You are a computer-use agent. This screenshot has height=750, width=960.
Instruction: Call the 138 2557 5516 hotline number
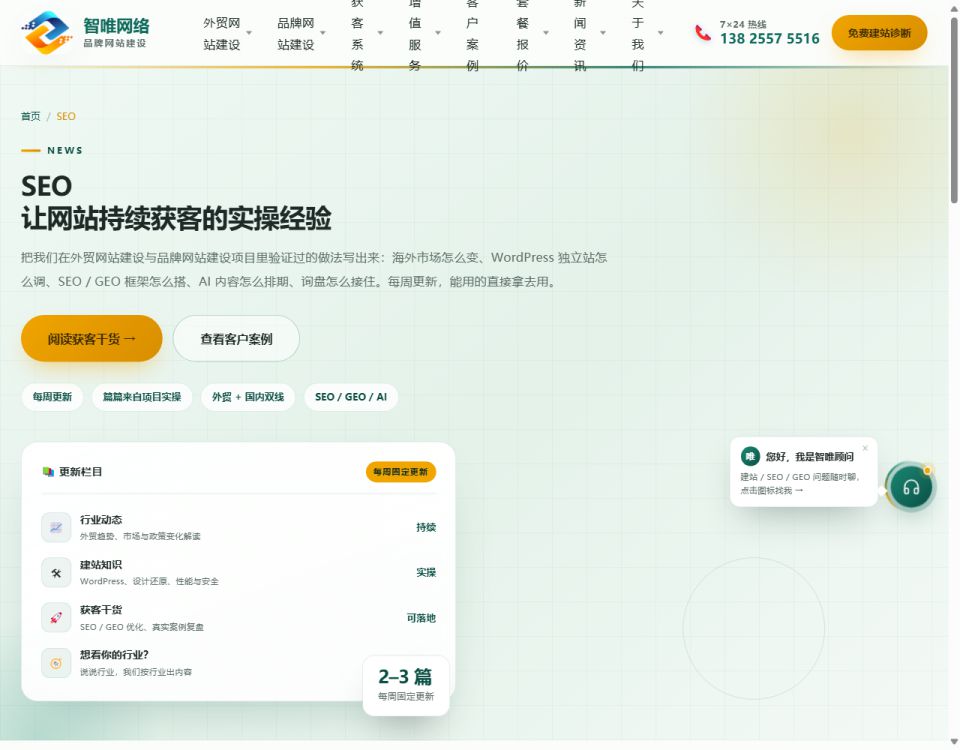click(770, 39)
